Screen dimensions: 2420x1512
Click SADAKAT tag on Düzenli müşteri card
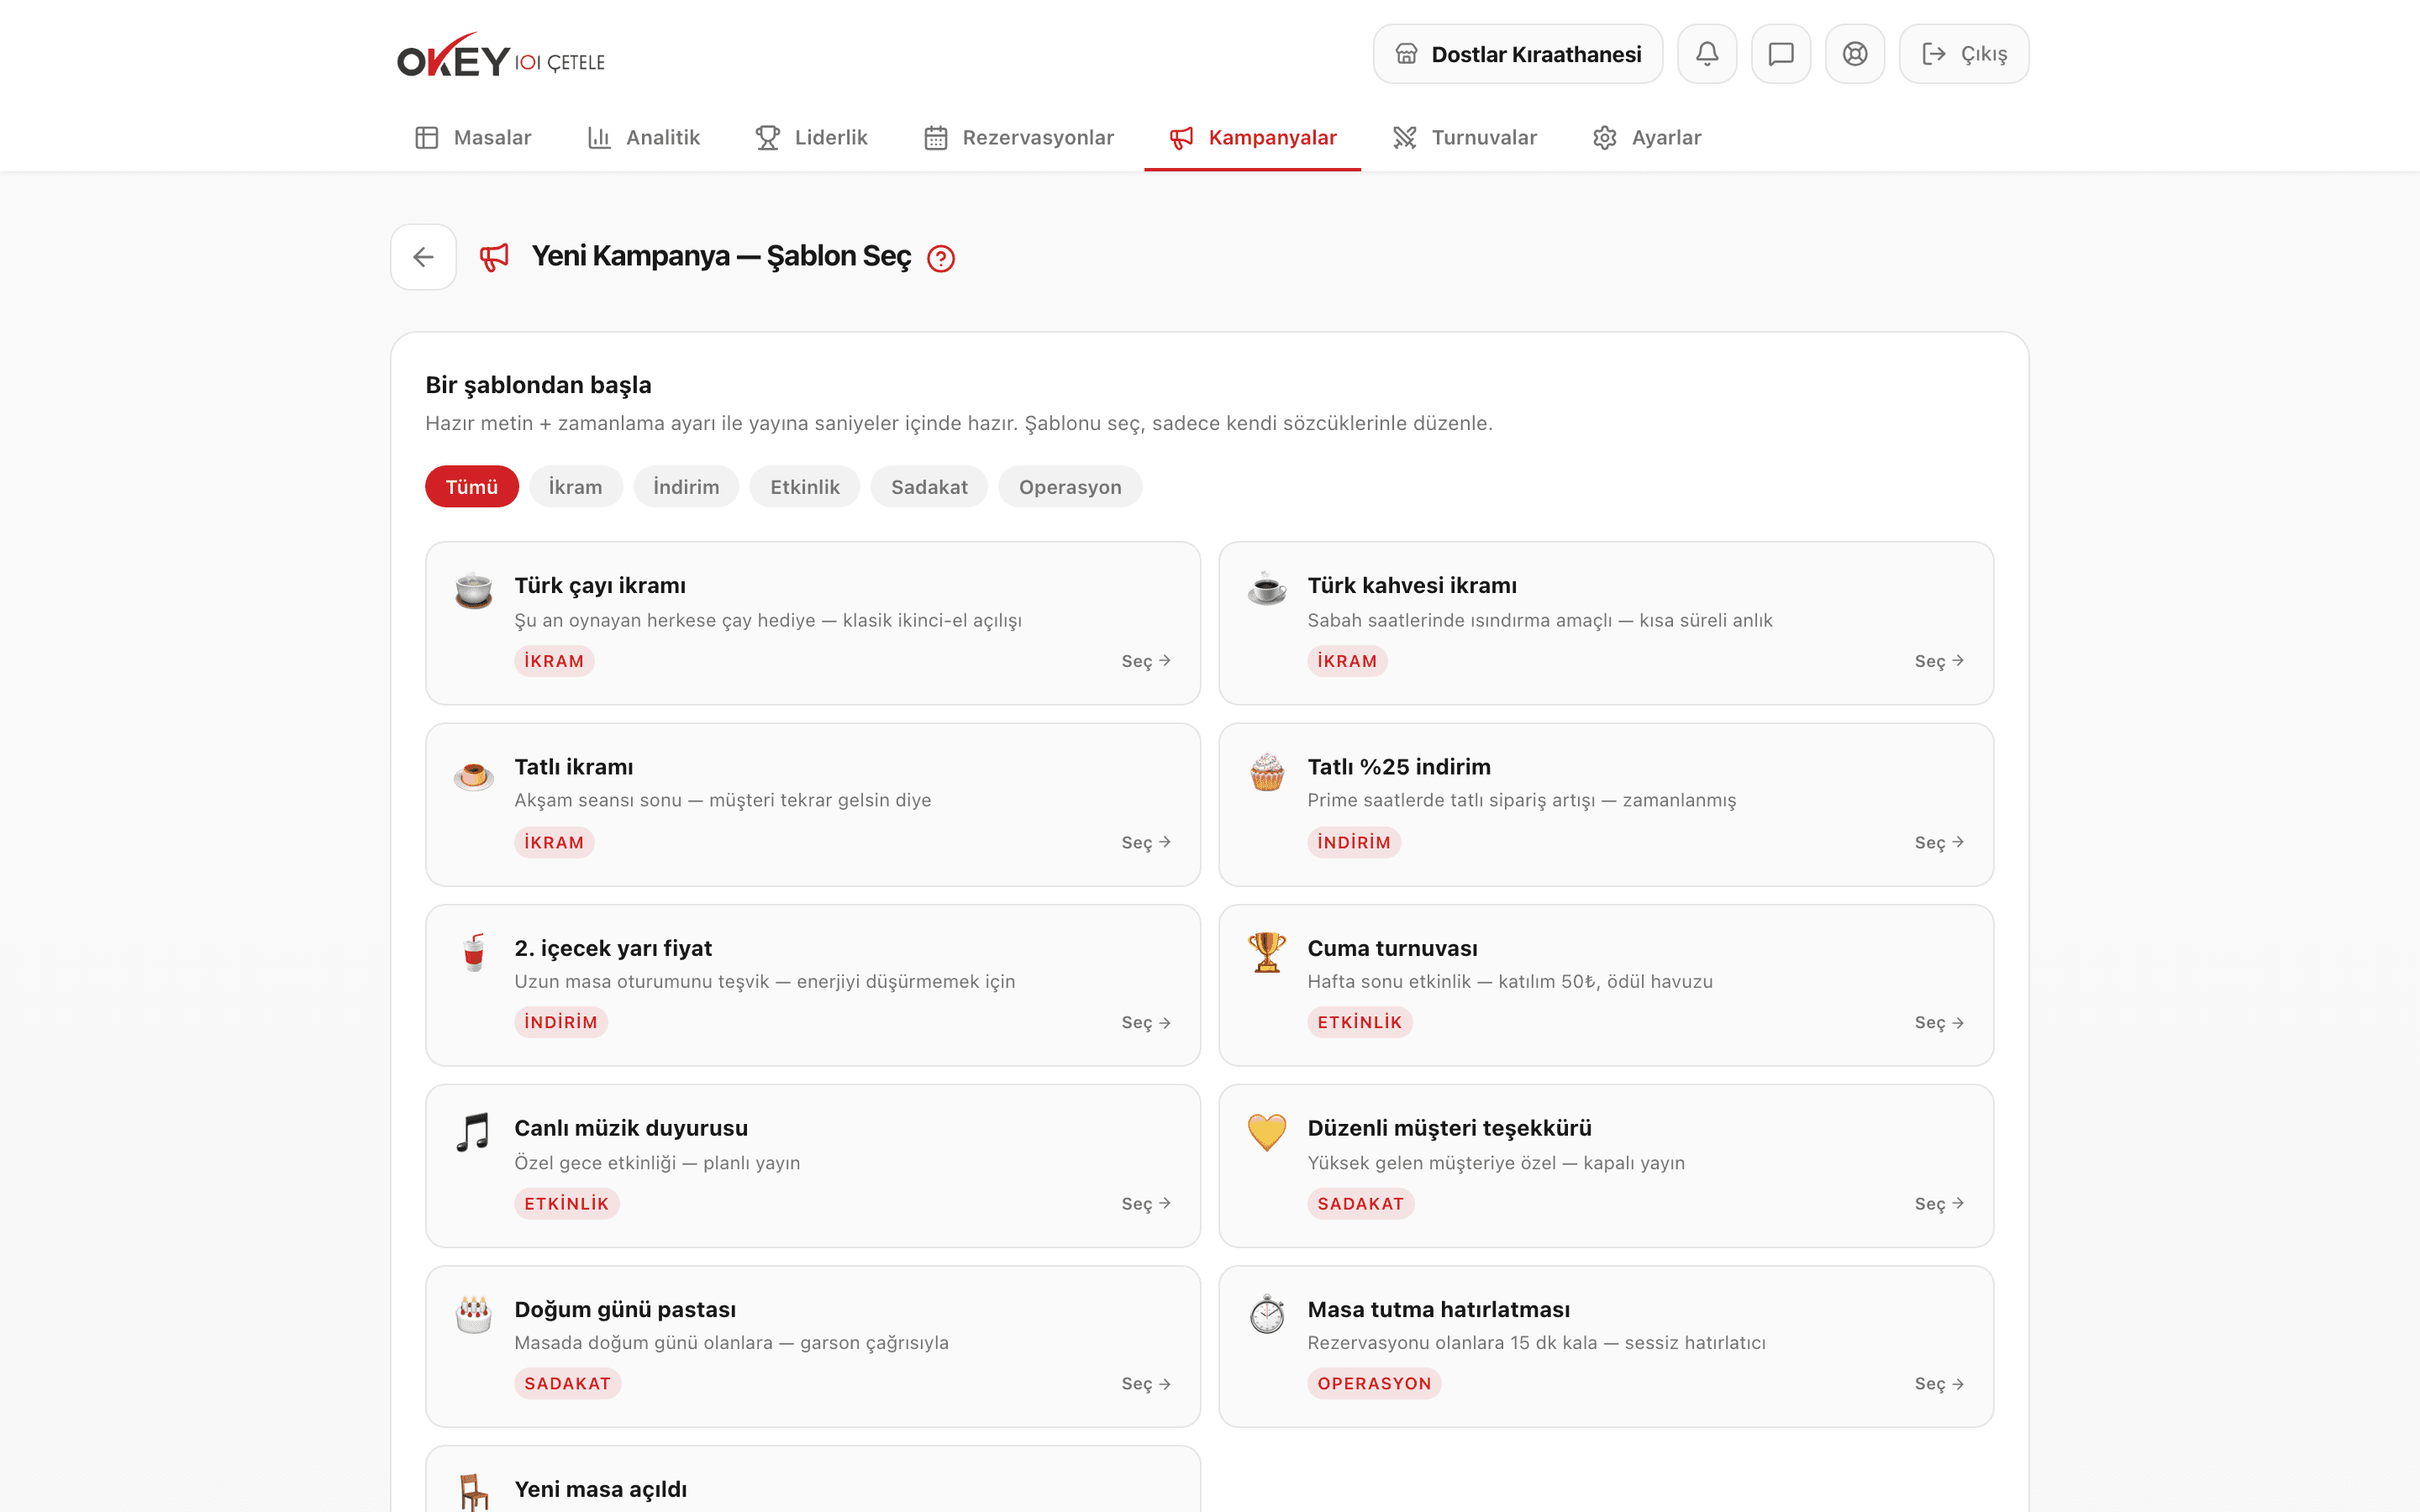pyautogui.click(x=1361, y=1203)
